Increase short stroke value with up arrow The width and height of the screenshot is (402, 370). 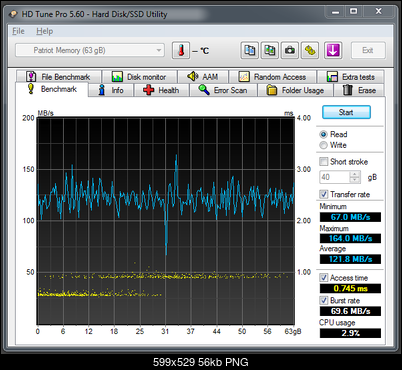pos(355,174)
